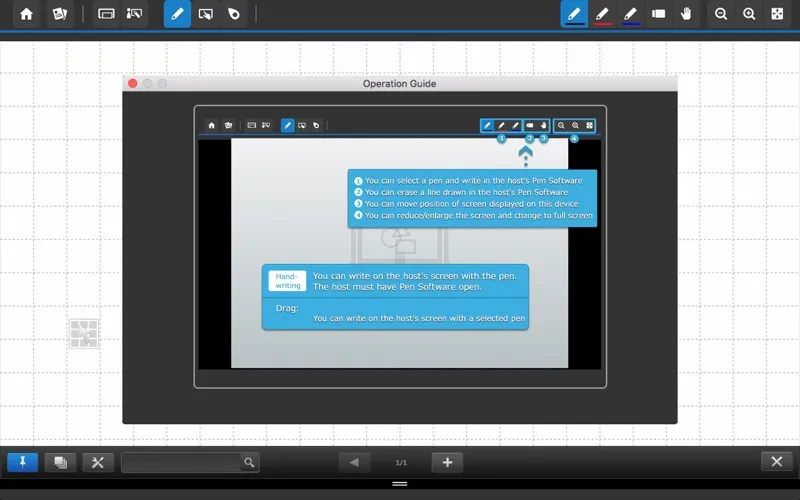This screenshot has width=800, height=500.
Task: Select the red pen tool
Action: pyautogui.click(x=602, y=14)
